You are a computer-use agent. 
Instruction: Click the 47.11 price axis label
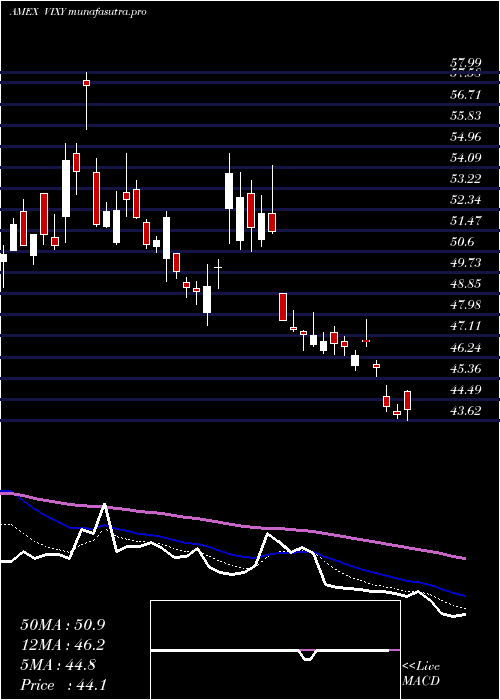(466, 325)
